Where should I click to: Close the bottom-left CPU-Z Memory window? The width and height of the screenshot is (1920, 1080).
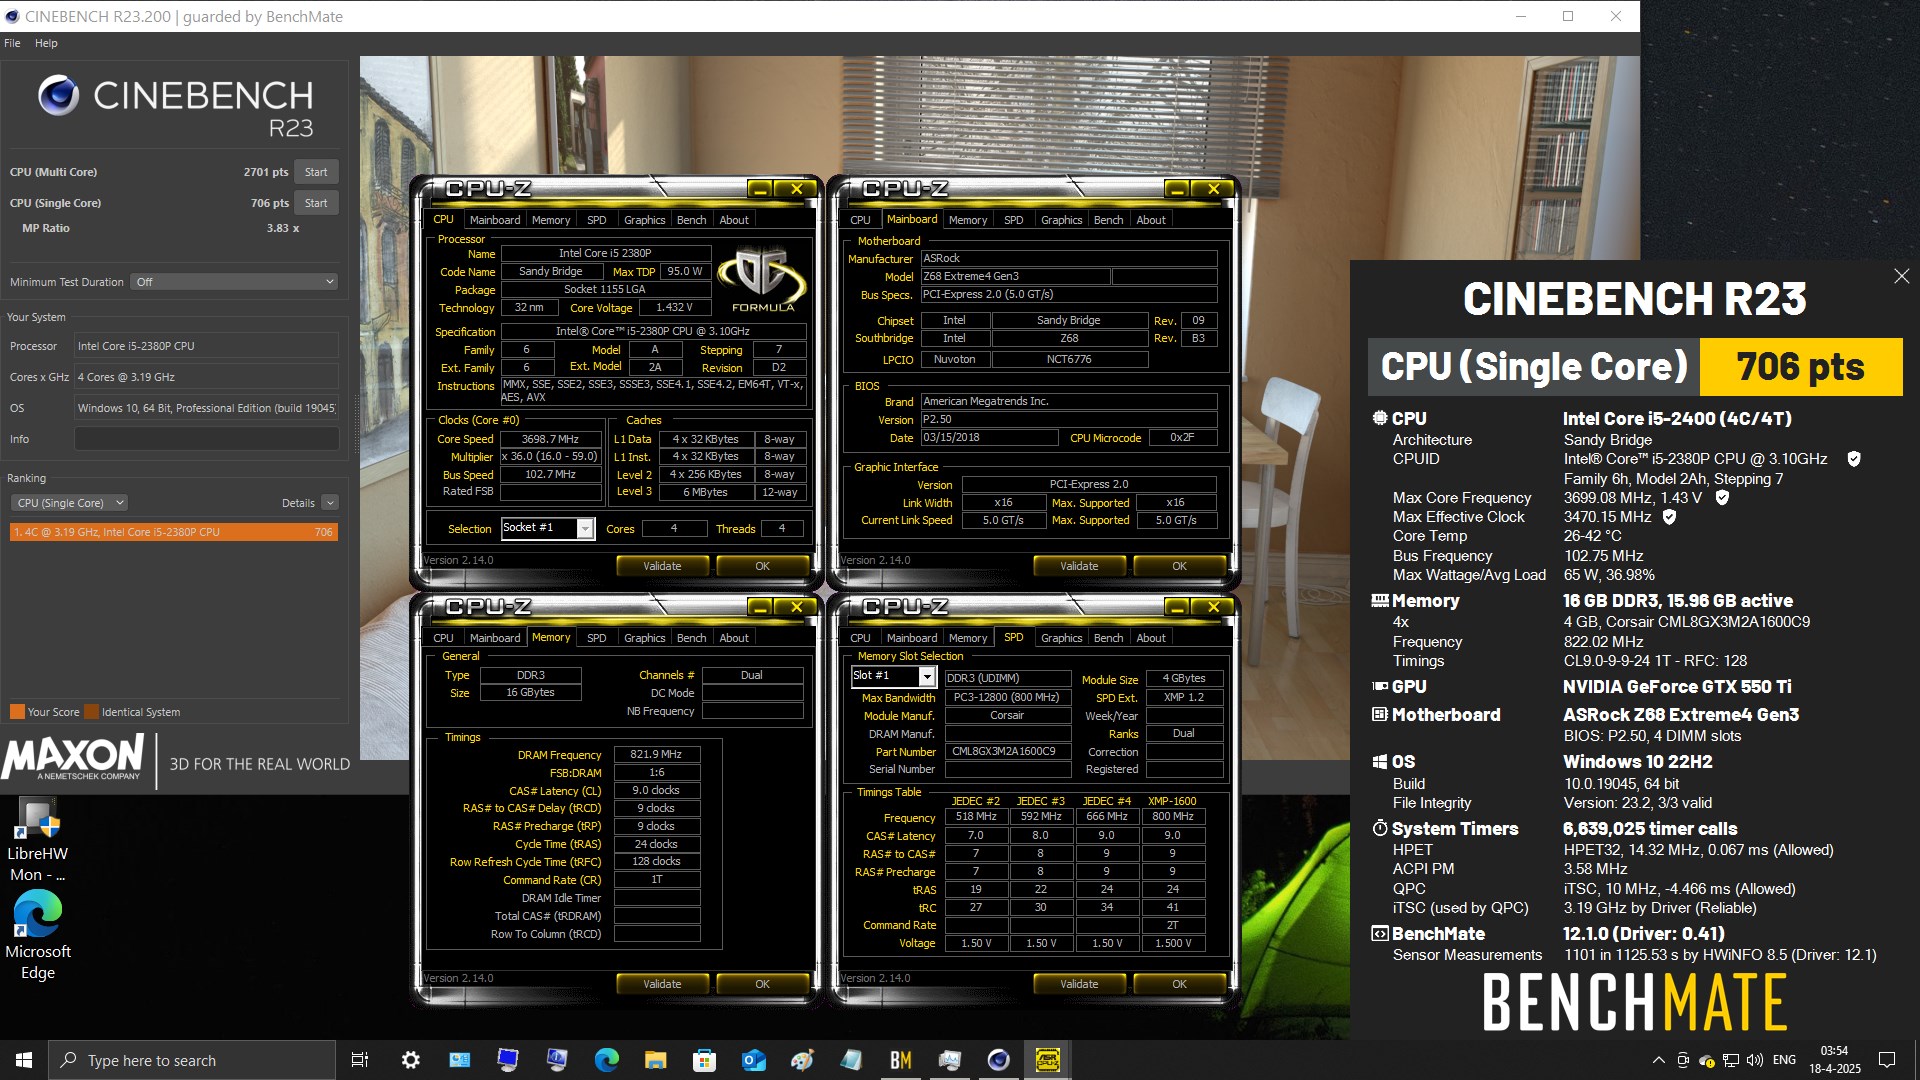pos(797,607)
